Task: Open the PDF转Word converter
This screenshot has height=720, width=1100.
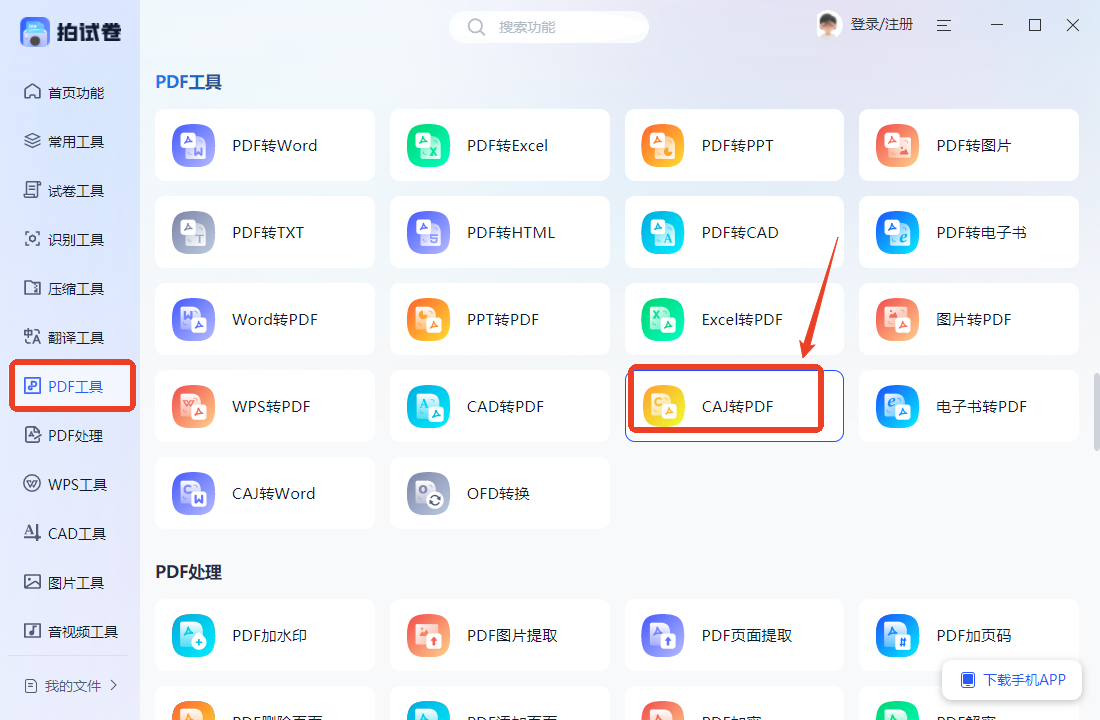Action: point(264,145)
